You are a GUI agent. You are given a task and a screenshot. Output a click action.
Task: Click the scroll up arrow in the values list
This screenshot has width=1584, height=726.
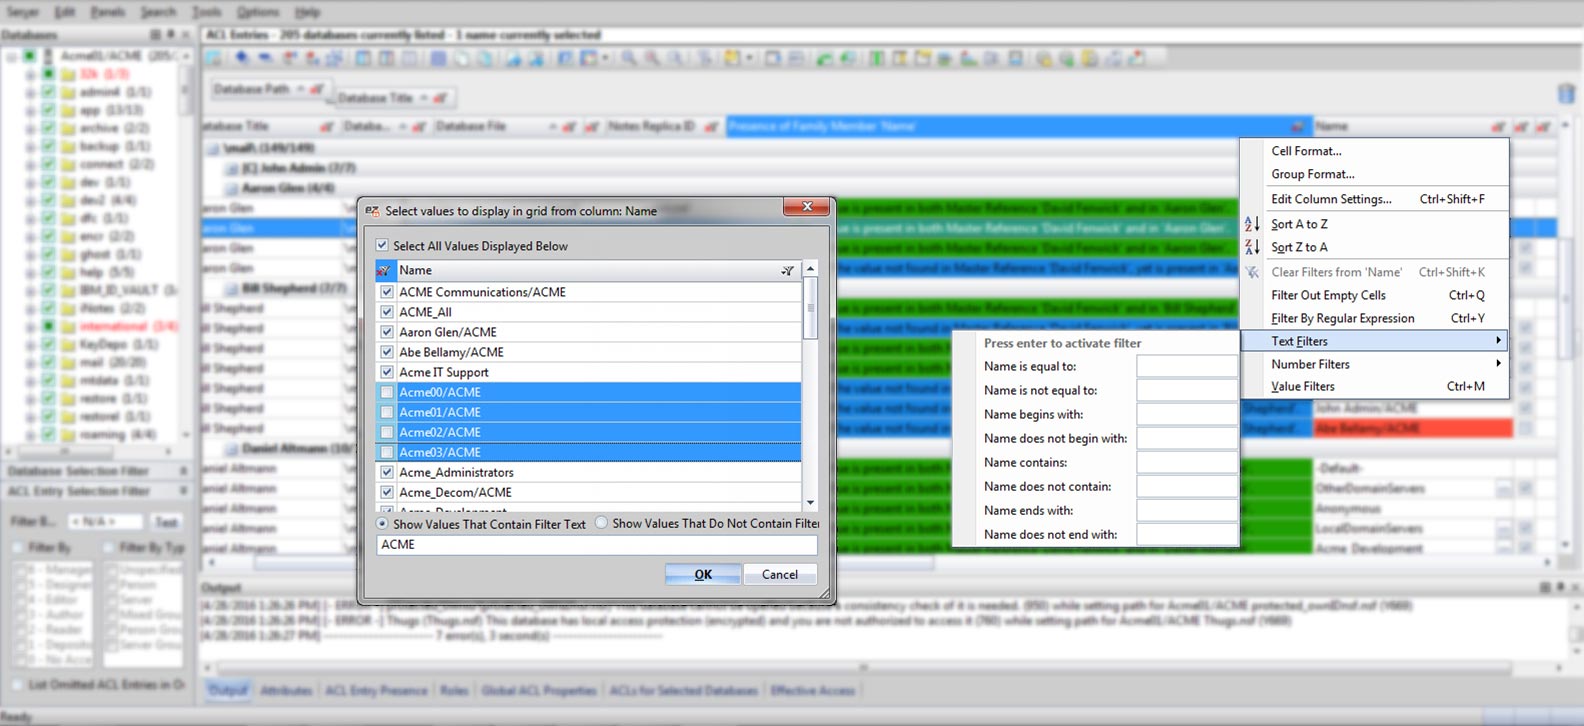[x=810, y=270]
